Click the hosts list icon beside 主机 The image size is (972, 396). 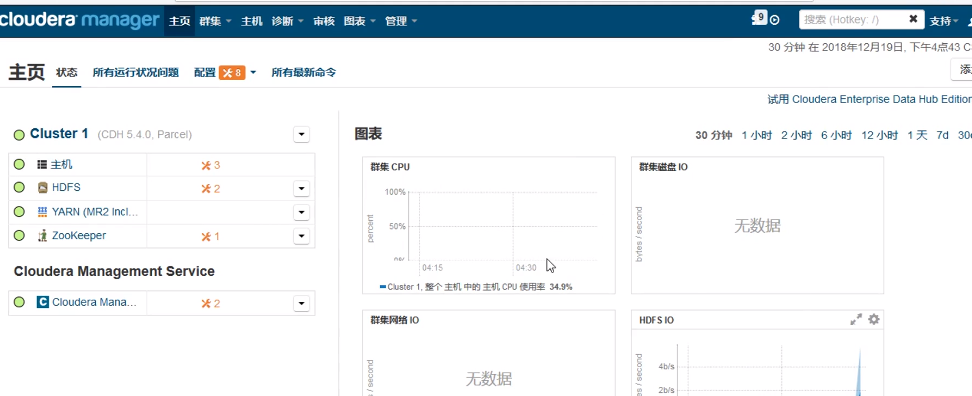tap(42, 164)
